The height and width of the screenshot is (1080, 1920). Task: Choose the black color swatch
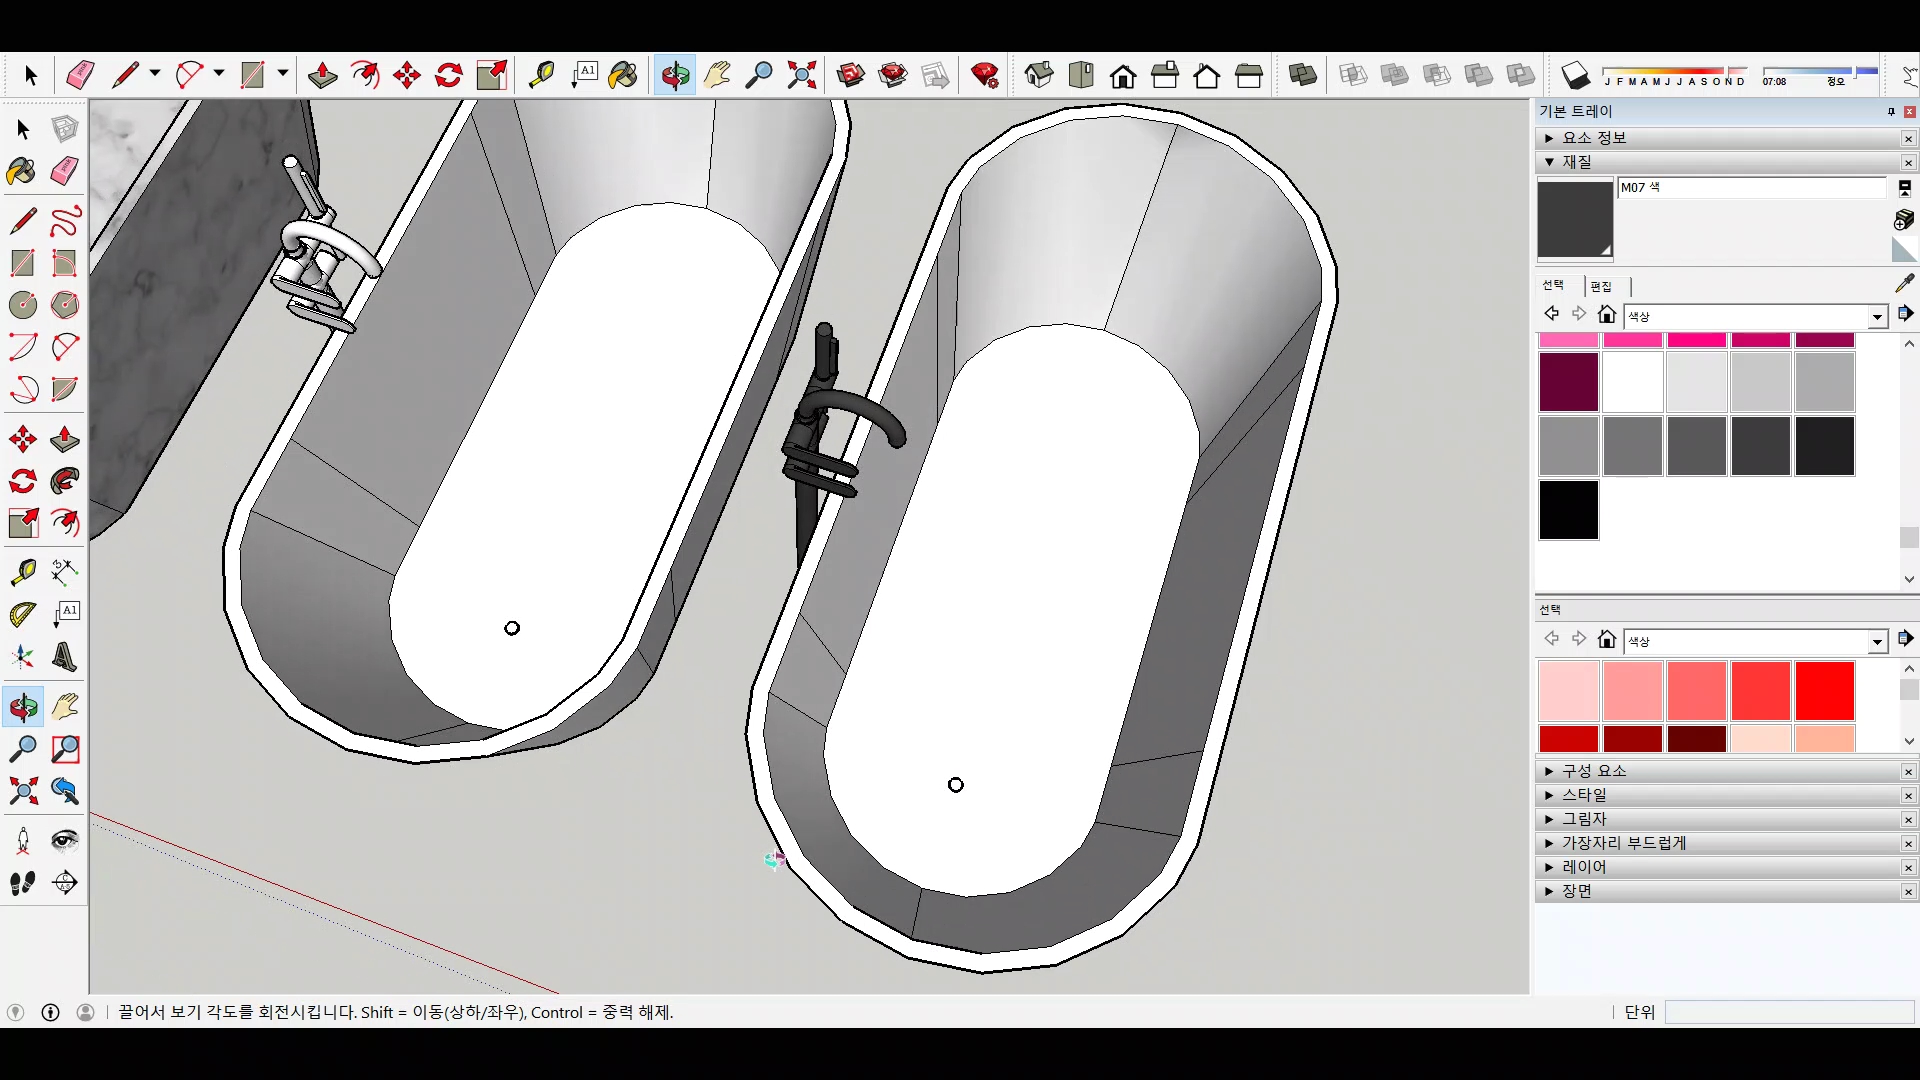pos(1568,510)
